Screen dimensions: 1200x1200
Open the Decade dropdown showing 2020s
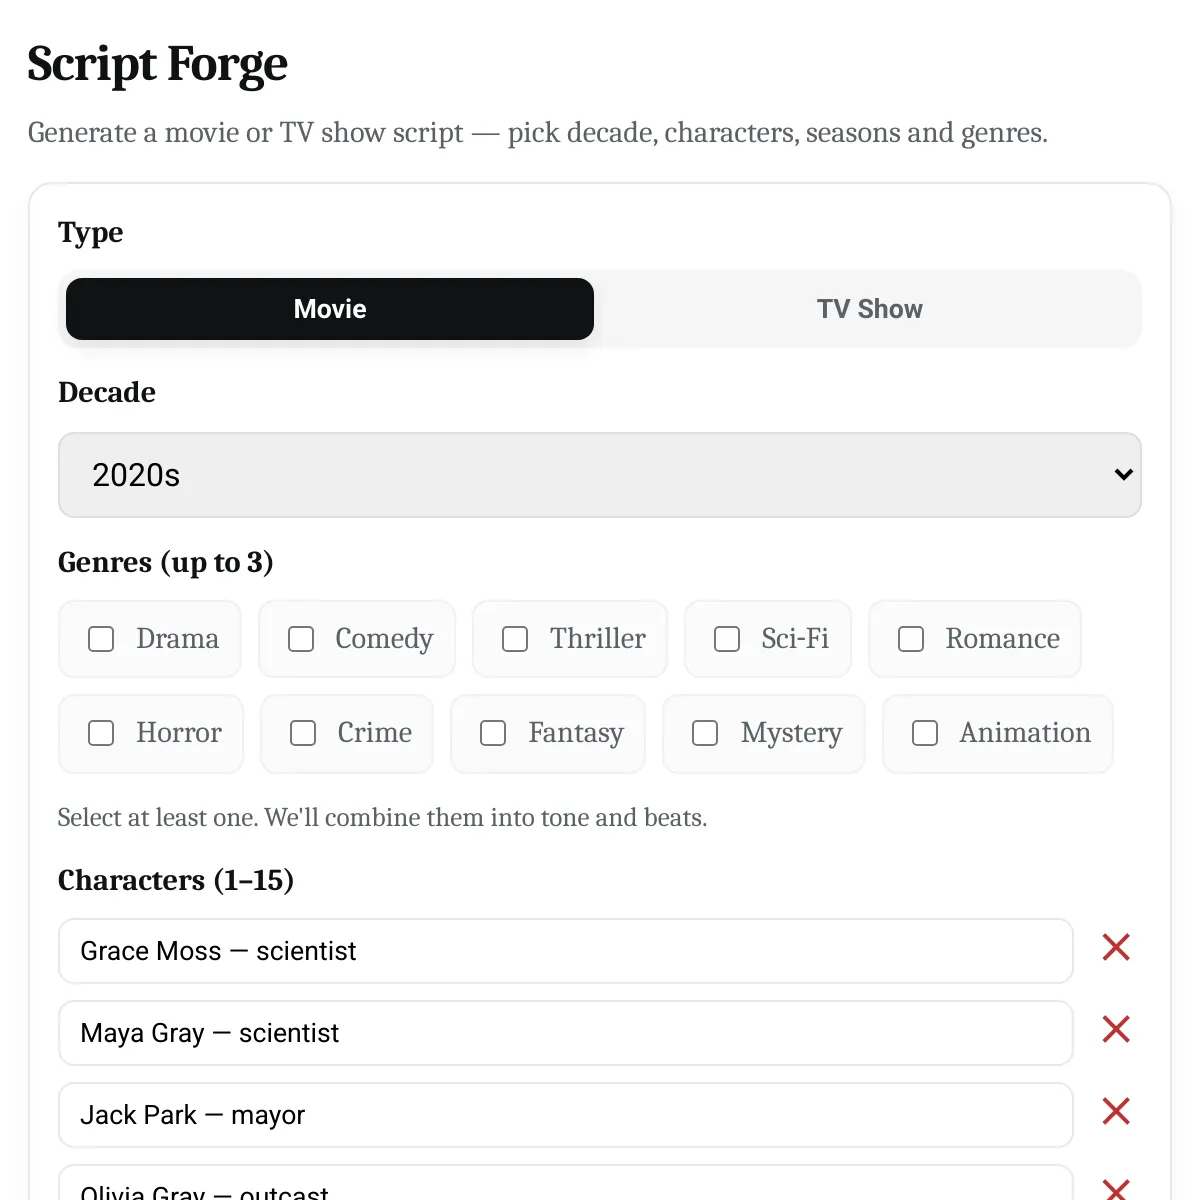pos(598,475)
